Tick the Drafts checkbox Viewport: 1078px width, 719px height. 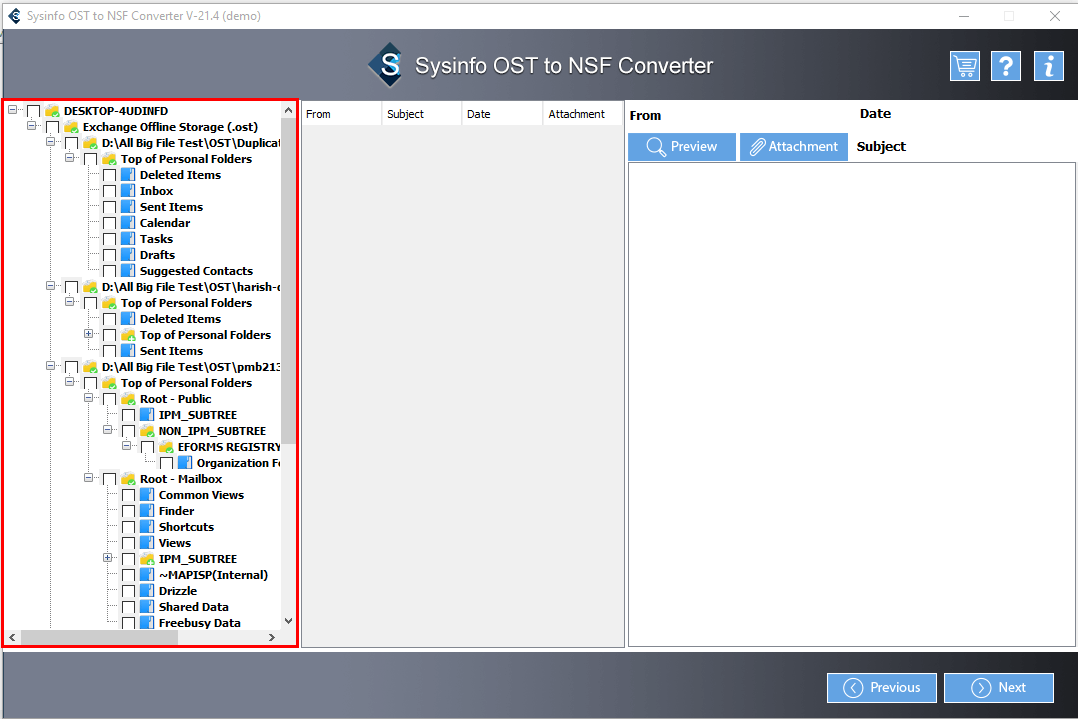(x=109, y=256)
